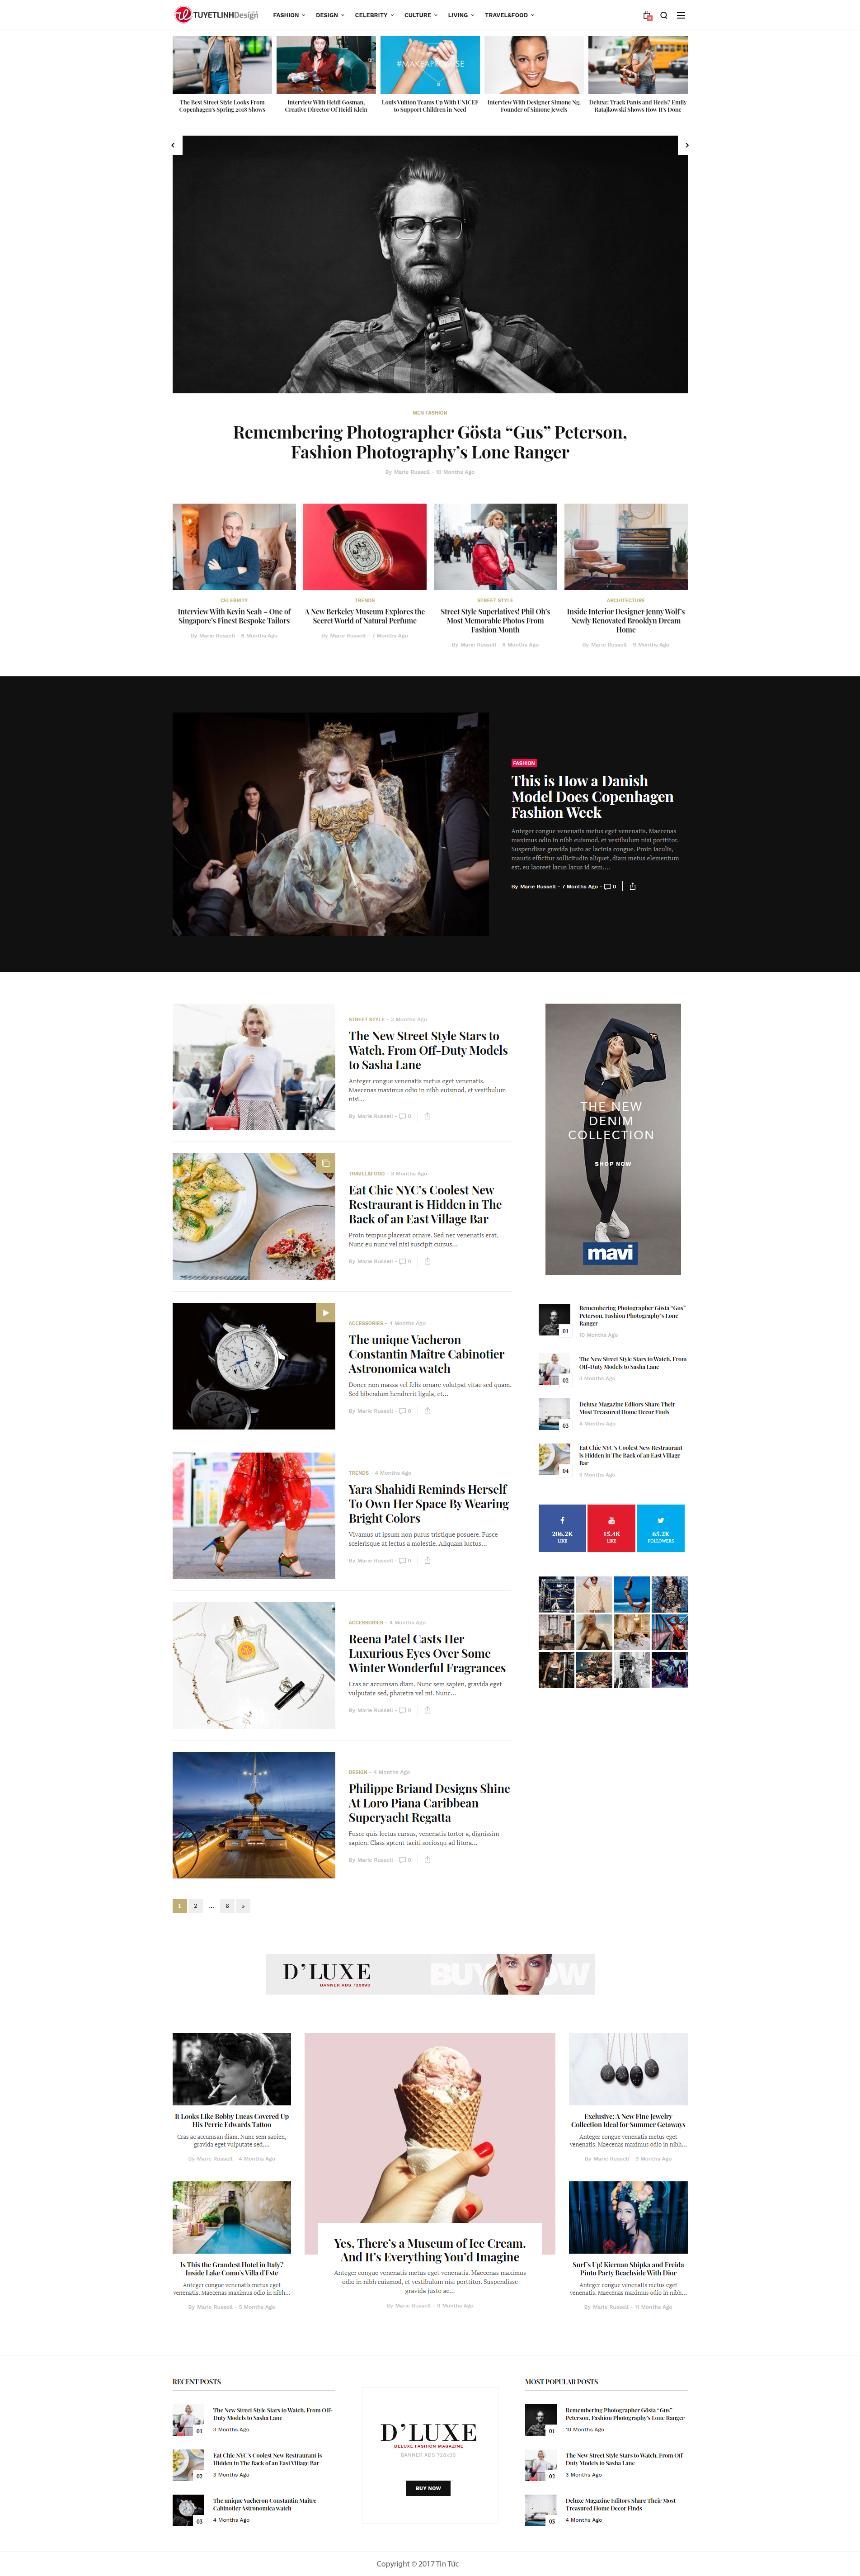Expand the Celebrity menu dropdown
860x2576 pixels.
coord(374,16)
